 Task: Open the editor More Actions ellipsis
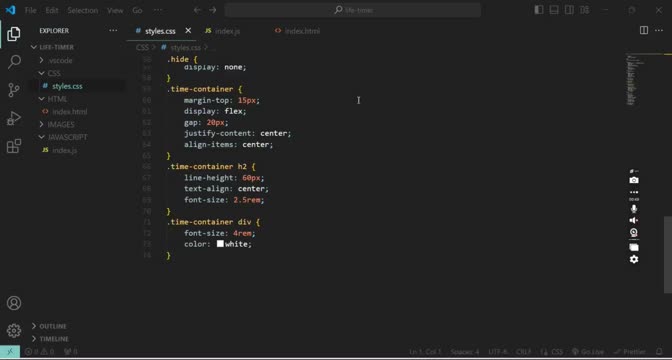coord(659,30)
